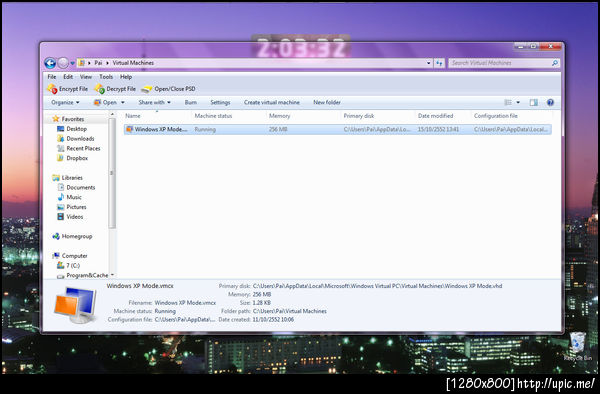Click Create virtual machine
The image size is (600, 394).
tap(272, 103)
